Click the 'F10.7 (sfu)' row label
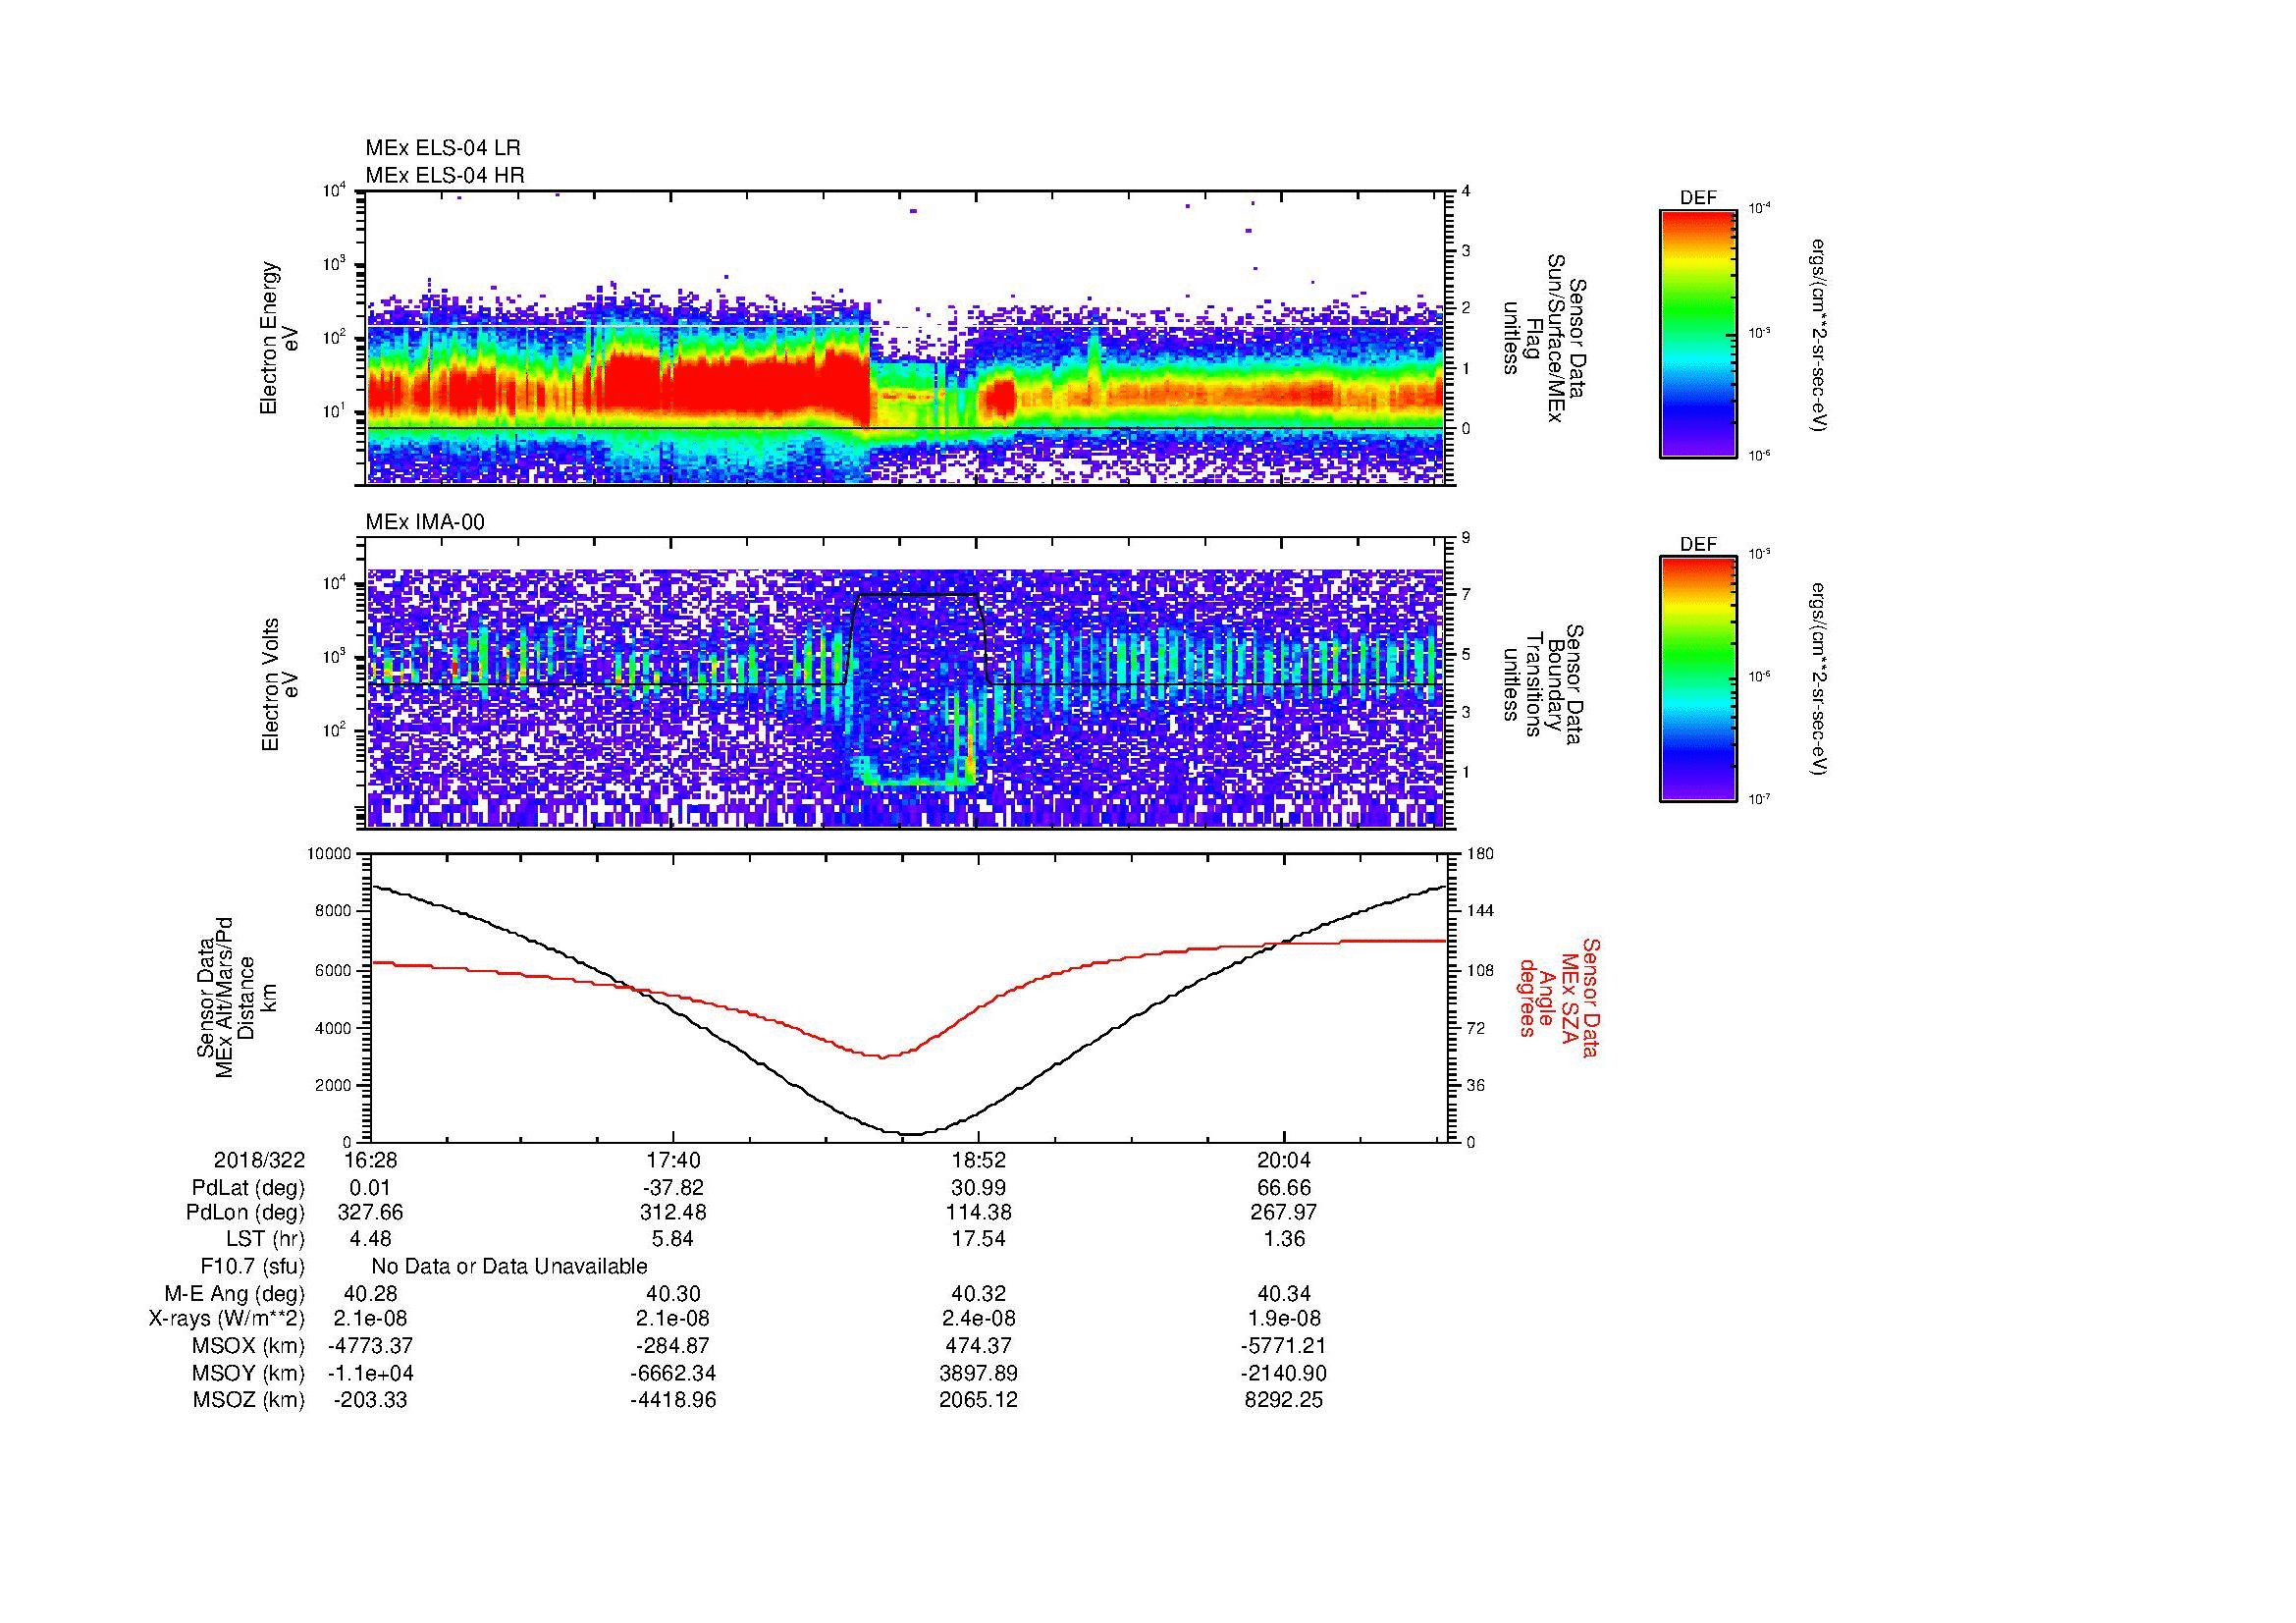Screen dimensions: 2296x1623 pyautogui.click(x=252, y=1267)
